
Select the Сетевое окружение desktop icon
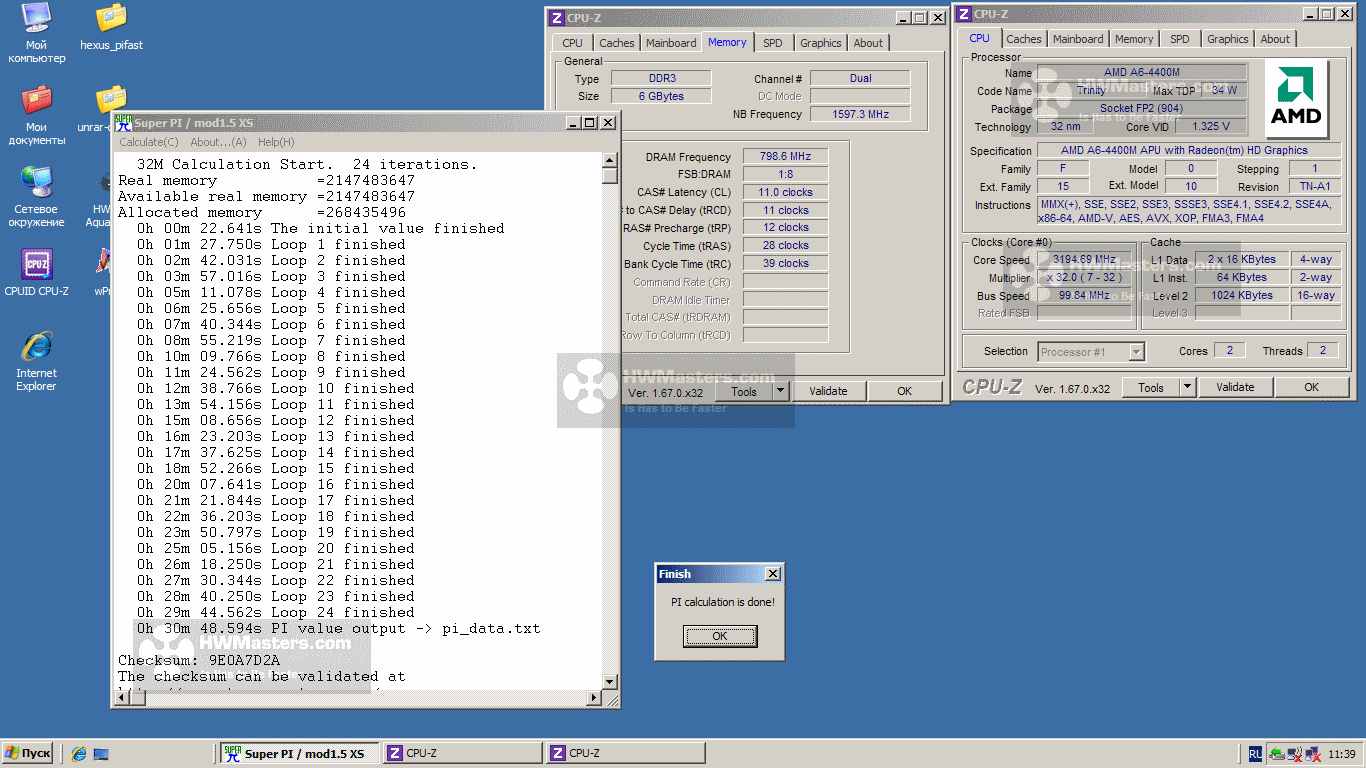point(36,197)
